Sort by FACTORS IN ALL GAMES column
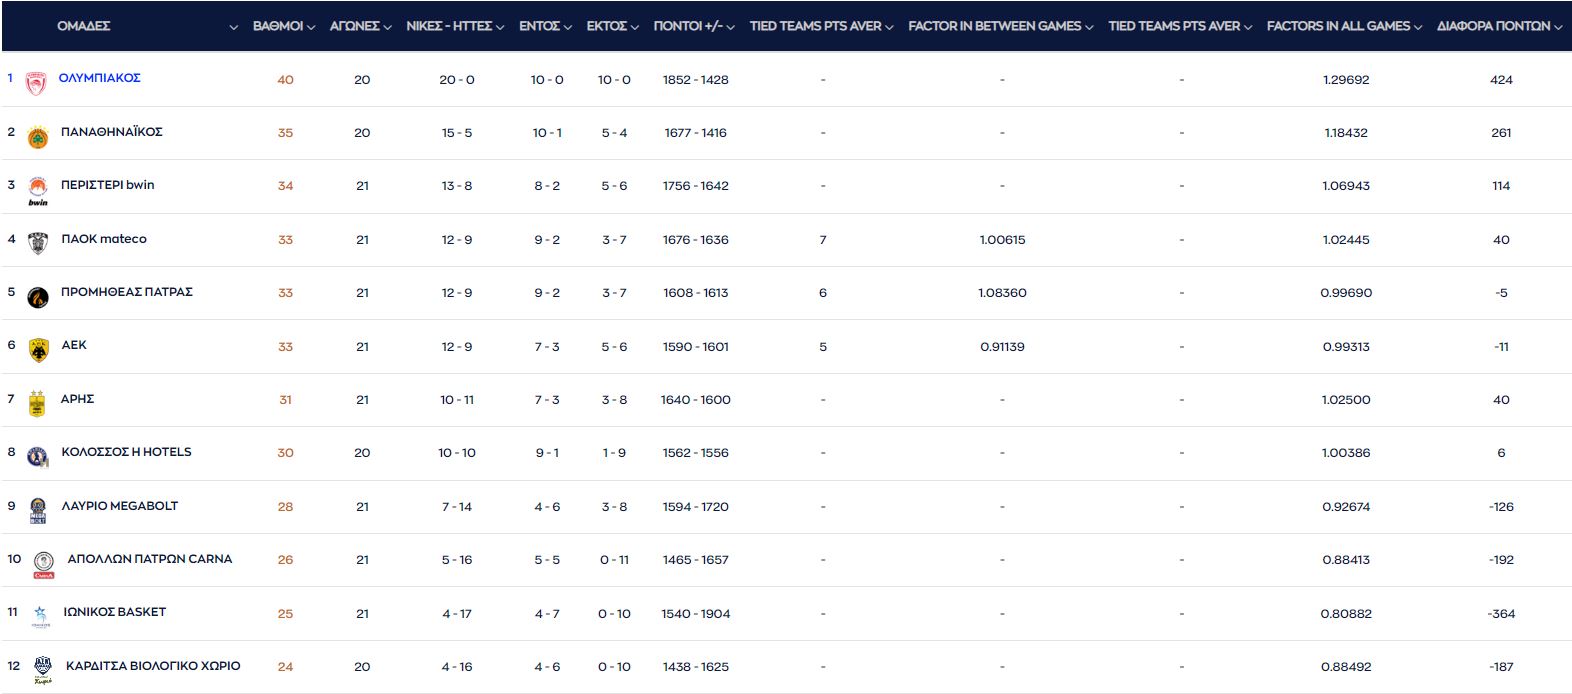 [1343, 26]
